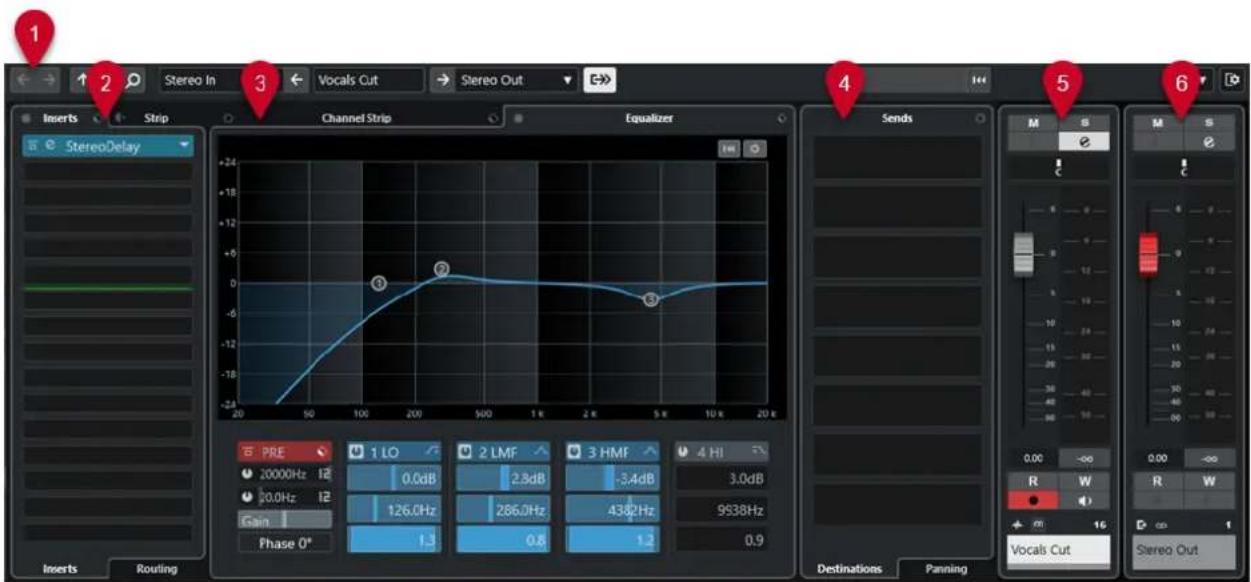Toggle monitor speaker on Vocals Cut
The width and height of the screenshot is (1251, 582).
tap(1084, 498)
